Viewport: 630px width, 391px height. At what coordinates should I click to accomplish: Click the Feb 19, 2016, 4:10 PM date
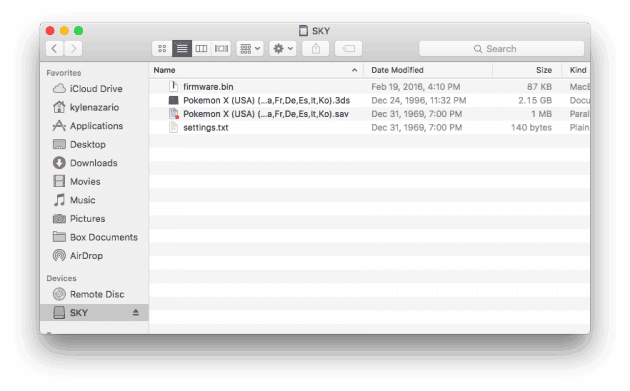pos(416,87)
